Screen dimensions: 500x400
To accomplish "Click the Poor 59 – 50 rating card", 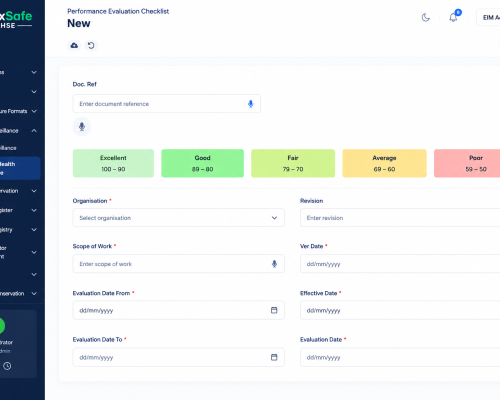I will click(467, 163).
